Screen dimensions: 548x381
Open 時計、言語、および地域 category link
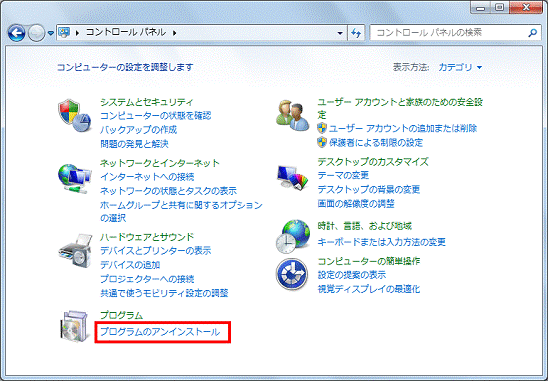coord(365,226)
